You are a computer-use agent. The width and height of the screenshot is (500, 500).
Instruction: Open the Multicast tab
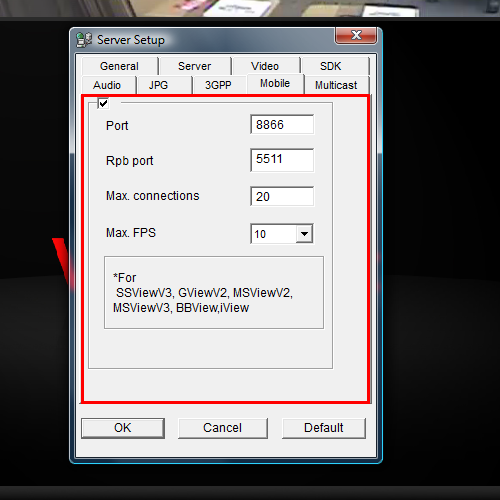(337, 85)
